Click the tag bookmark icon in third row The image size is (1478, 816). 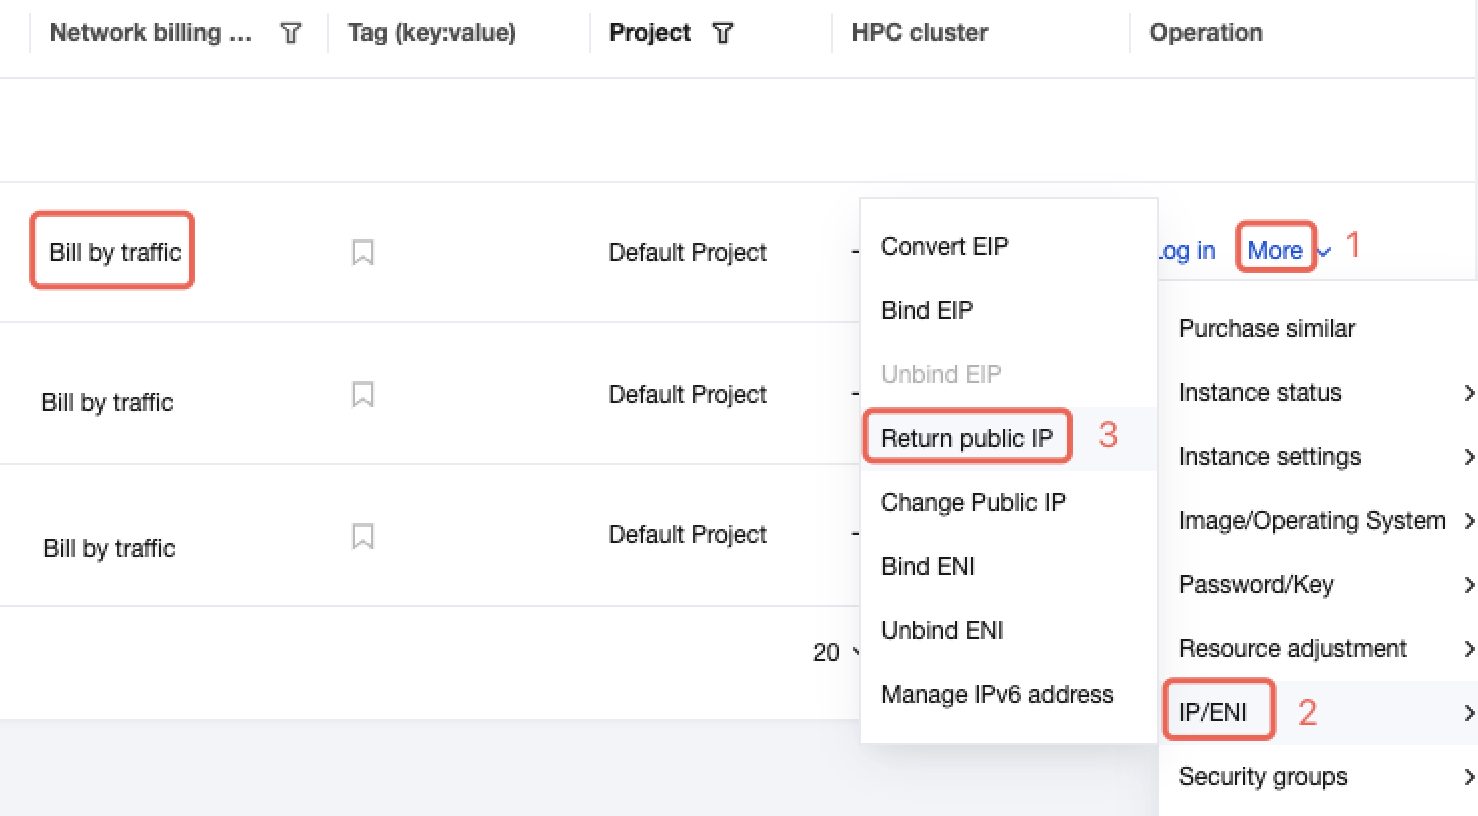[363, 536]
